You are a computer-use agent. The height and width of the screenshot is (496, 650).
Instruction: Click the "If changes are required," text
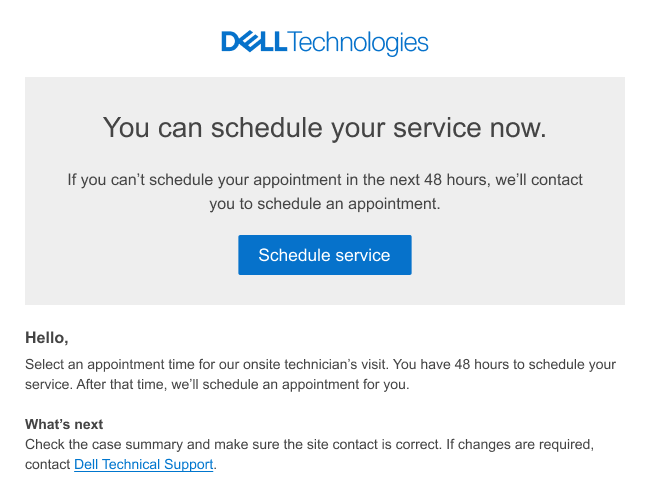(x=520, y=445)
